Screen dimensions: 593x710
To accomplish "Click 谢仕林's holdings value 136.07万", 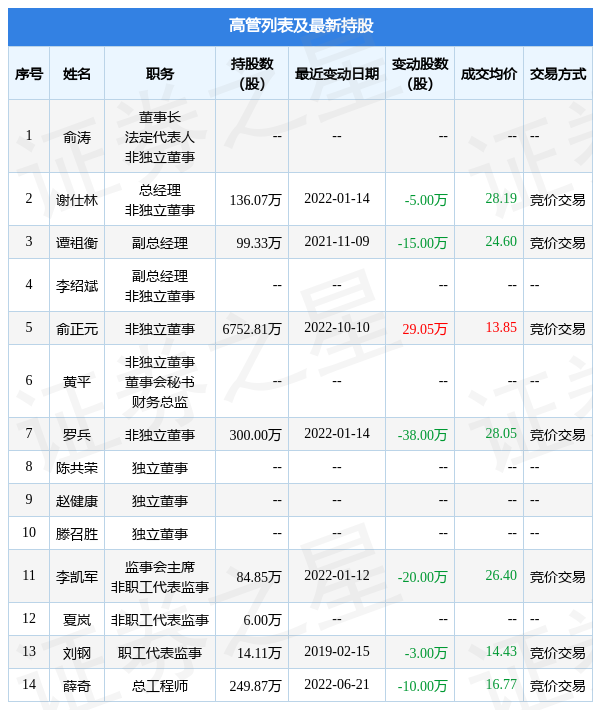I will pyautogui.click(x=255, y=200).
